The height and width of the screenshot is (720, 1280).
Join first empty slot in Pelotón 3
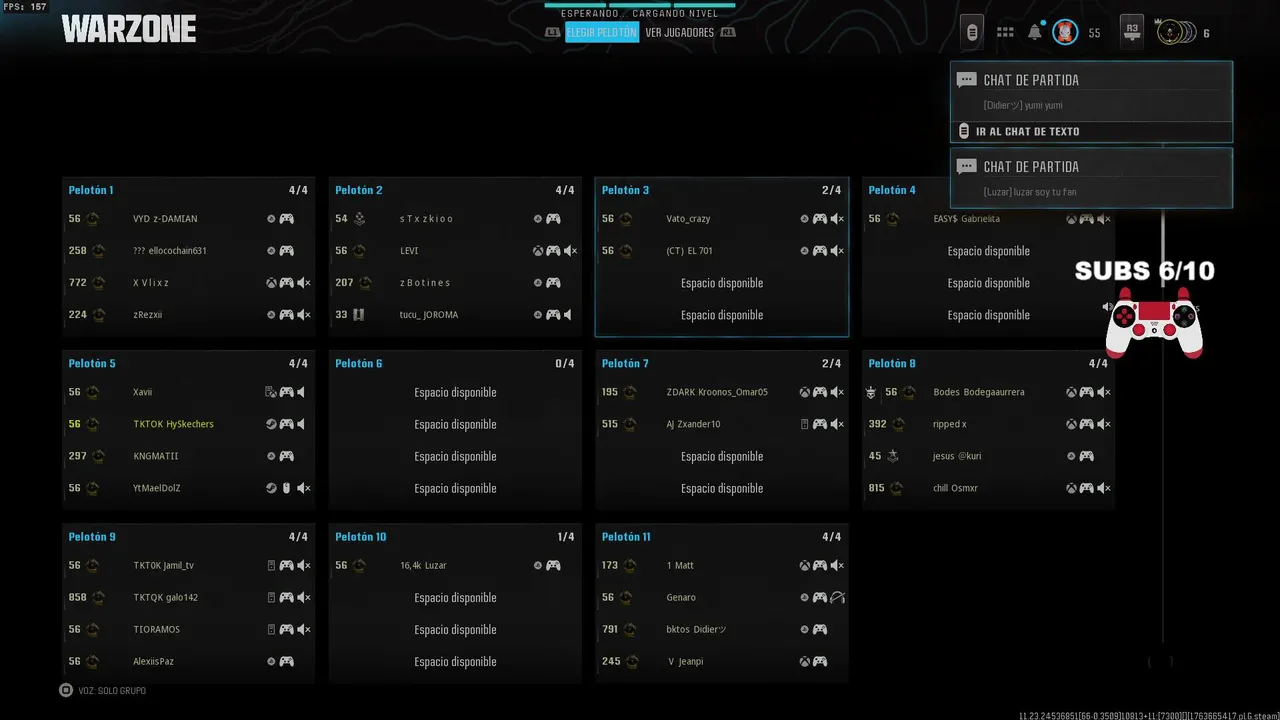(x=722, y=283)
